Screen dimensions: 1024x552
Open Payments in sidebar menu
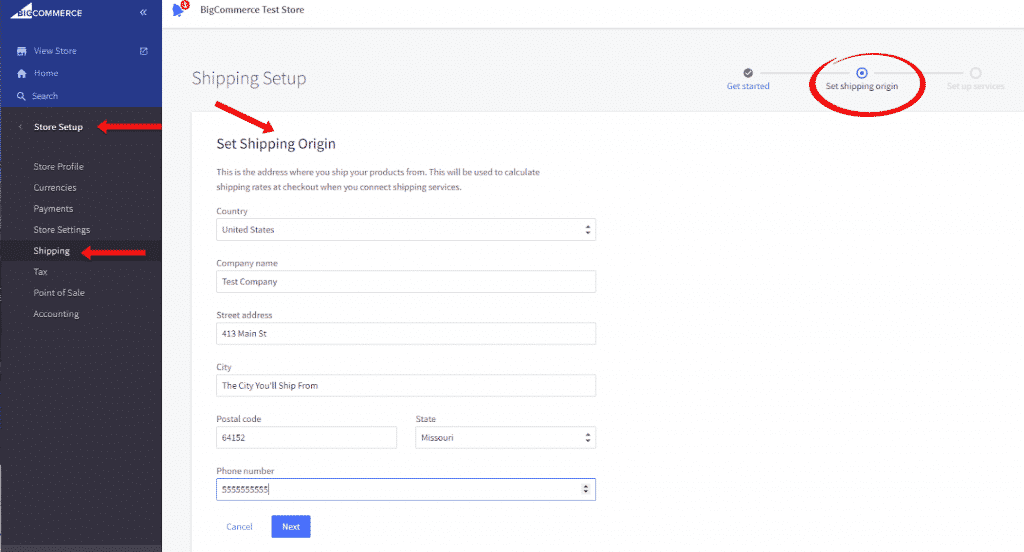click(53, 208)
